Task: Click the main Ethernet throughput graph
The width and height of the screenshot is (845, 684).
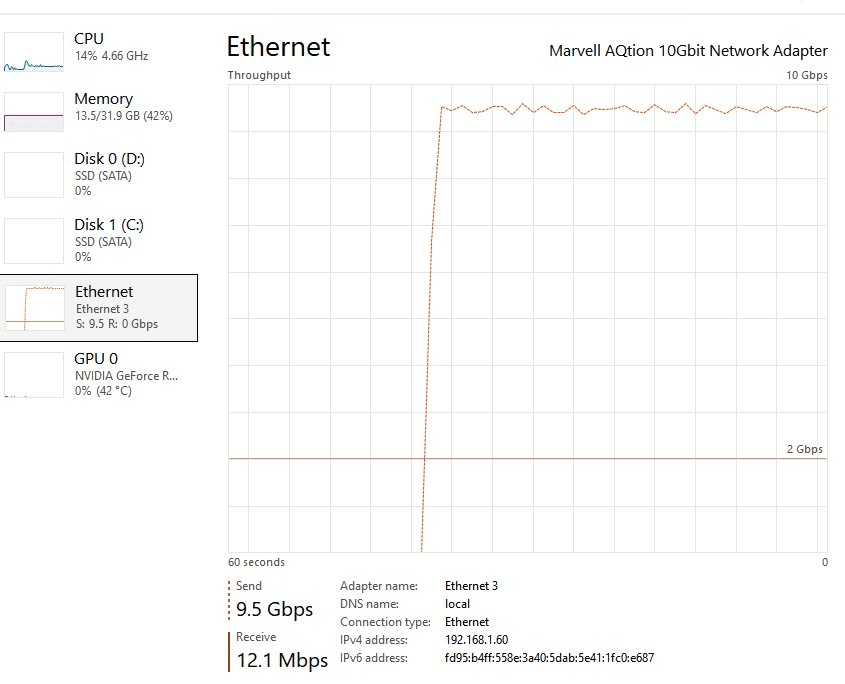Action: (x=527, y=318)
